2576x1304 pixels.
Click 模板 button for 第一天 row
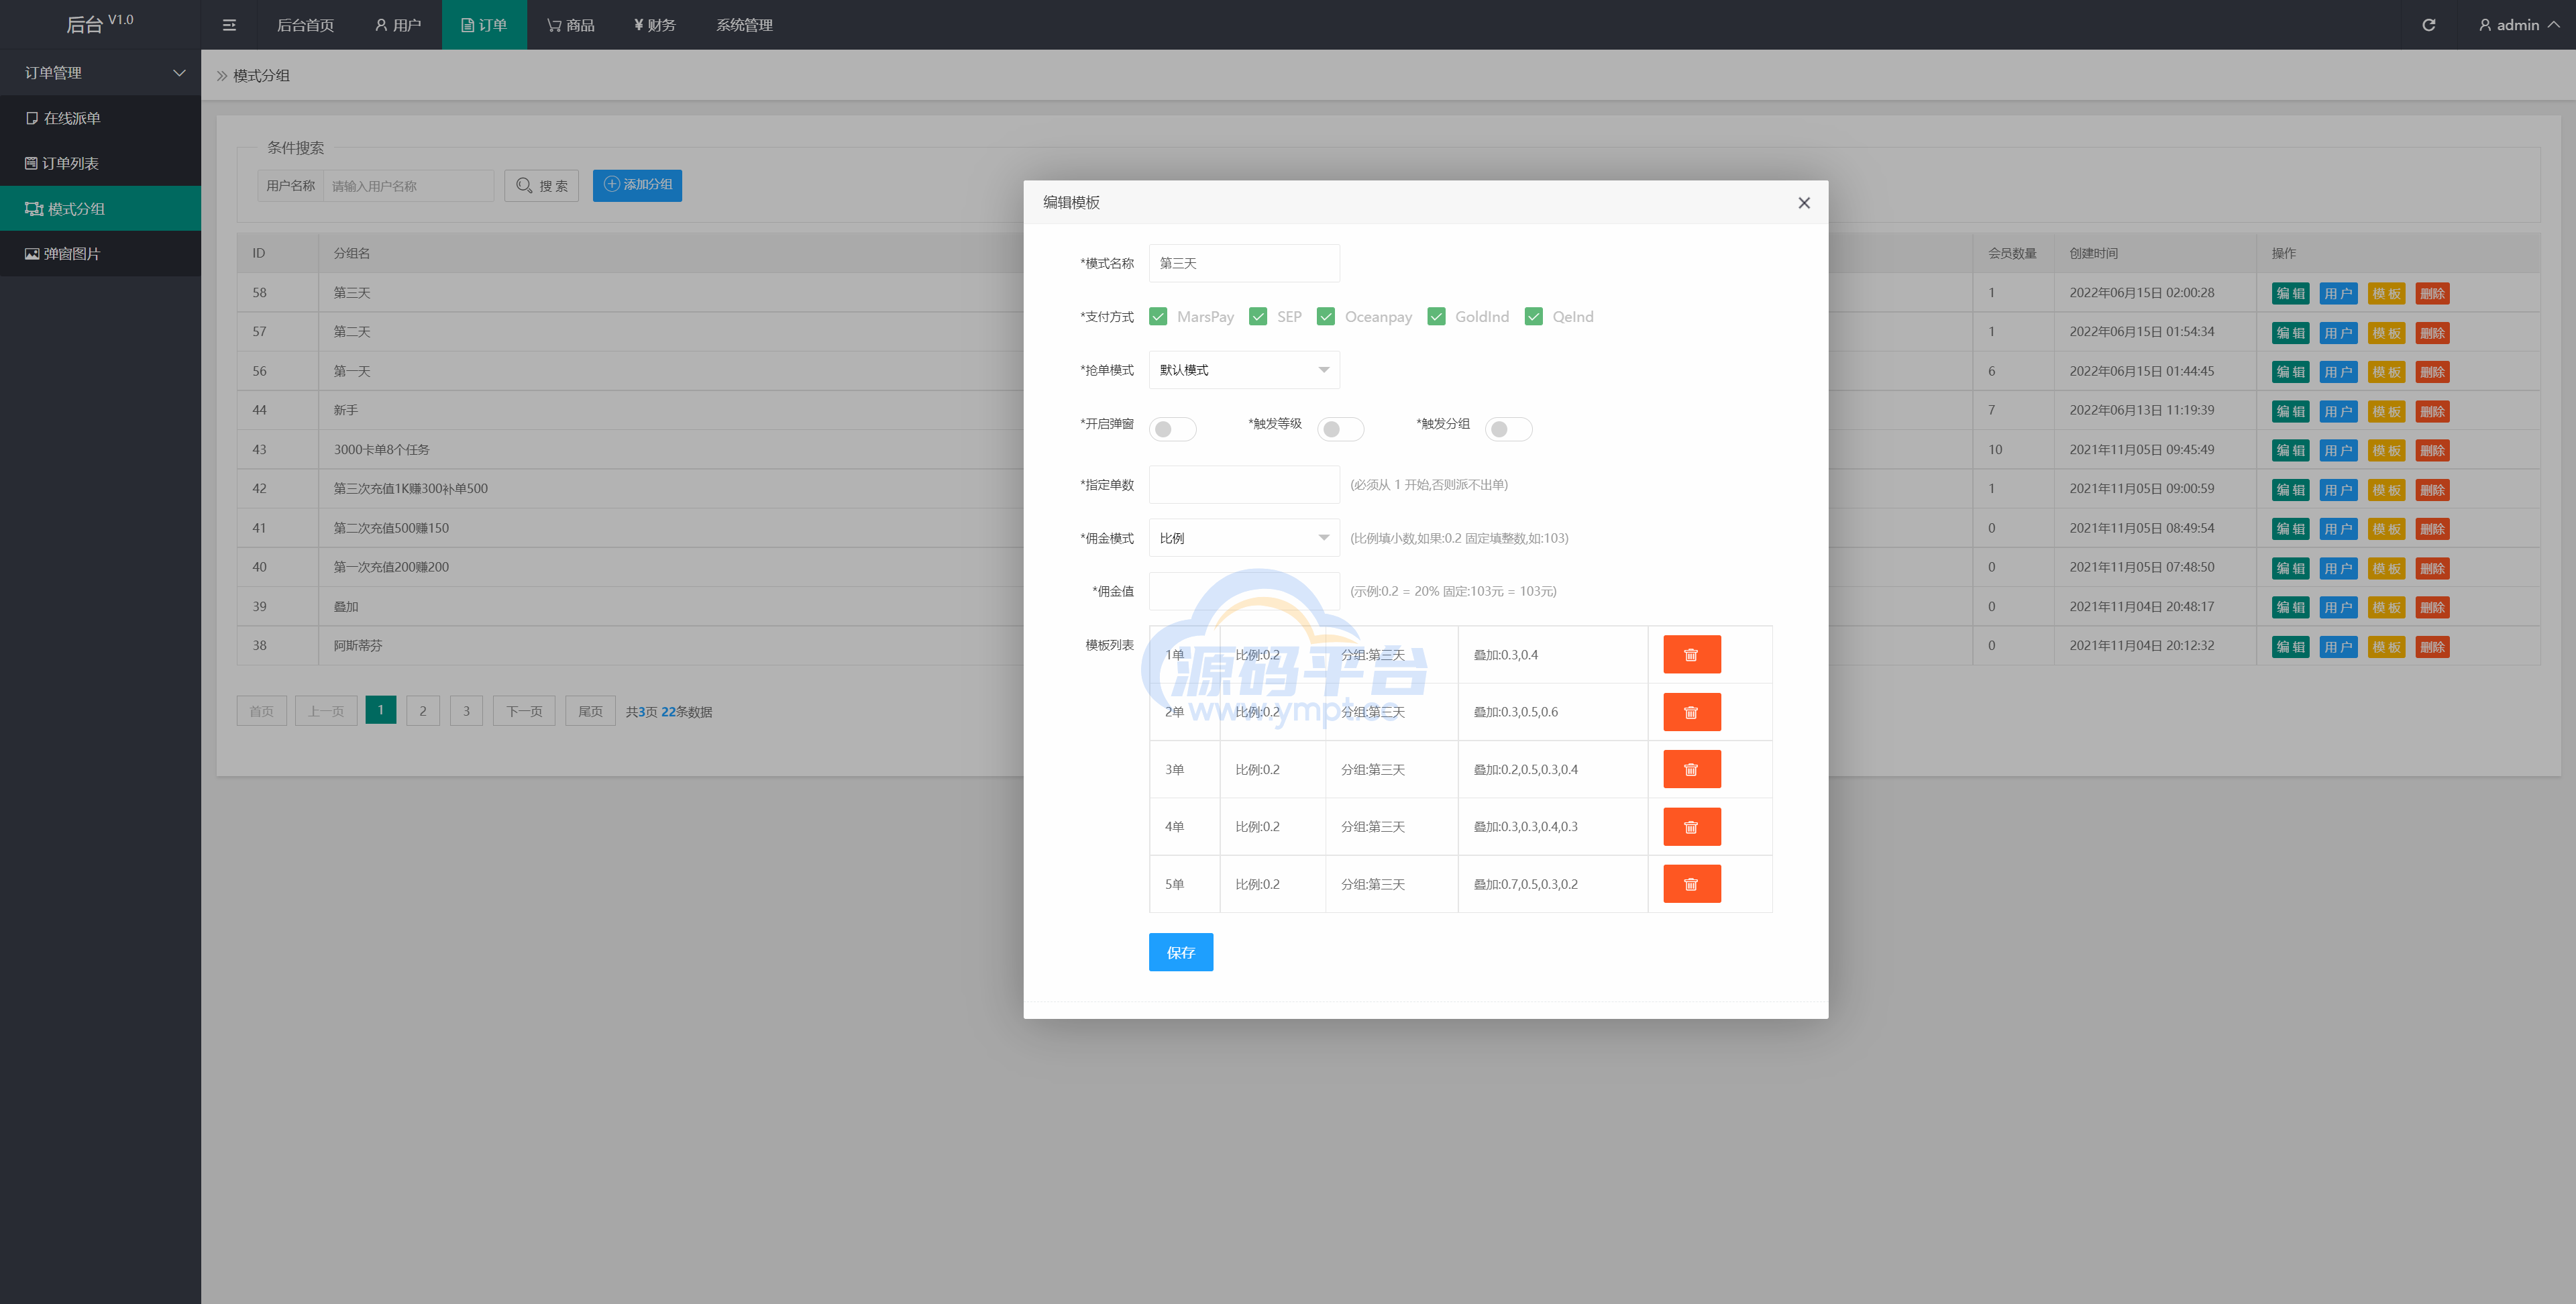coord(2386,372)
